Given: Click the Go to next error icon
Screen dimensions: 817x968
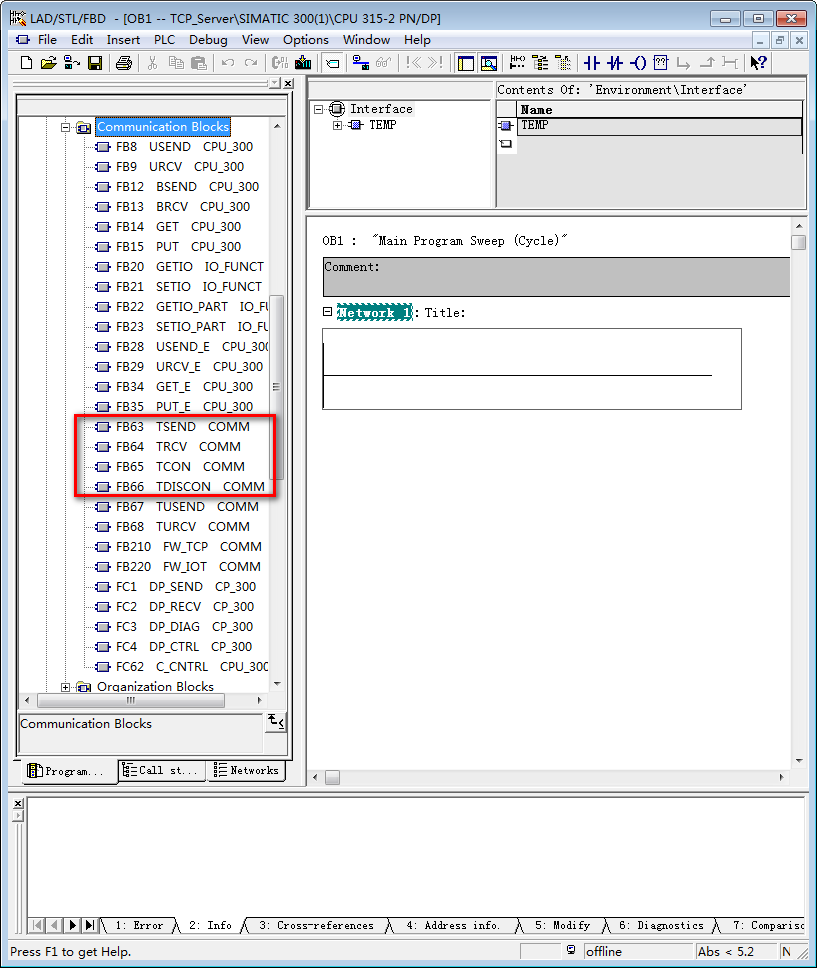Looking at the screenshot, I should 435,62.
